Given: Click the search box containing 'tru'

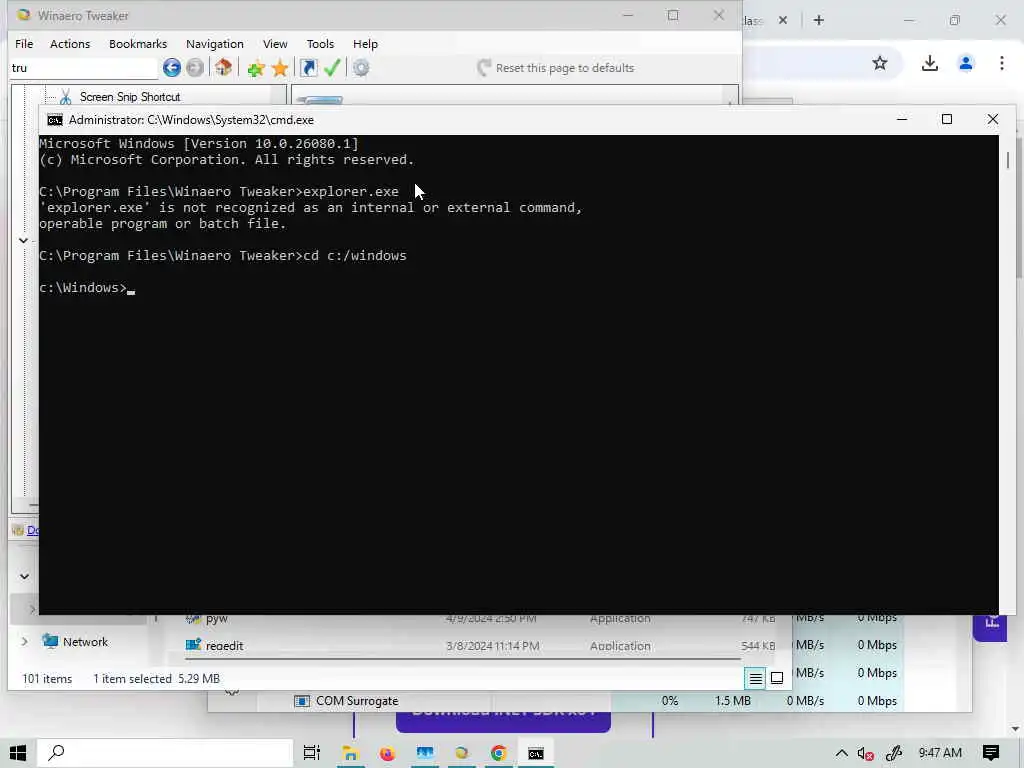Looking at the screenshot, I should coord(84,68).
